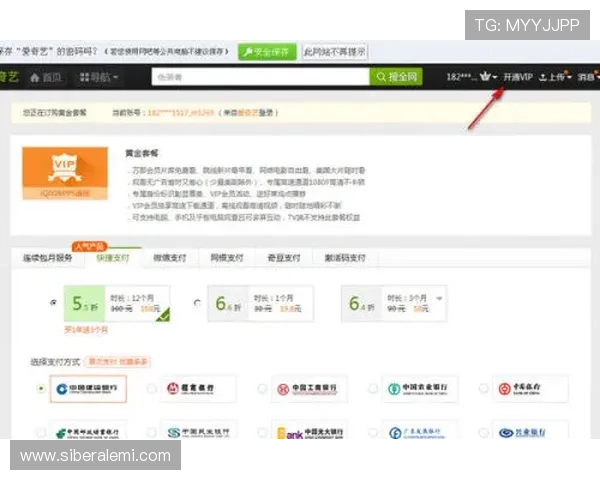Select the 1个月 plan radio button

pyautogui.click(x=197, y=303)
